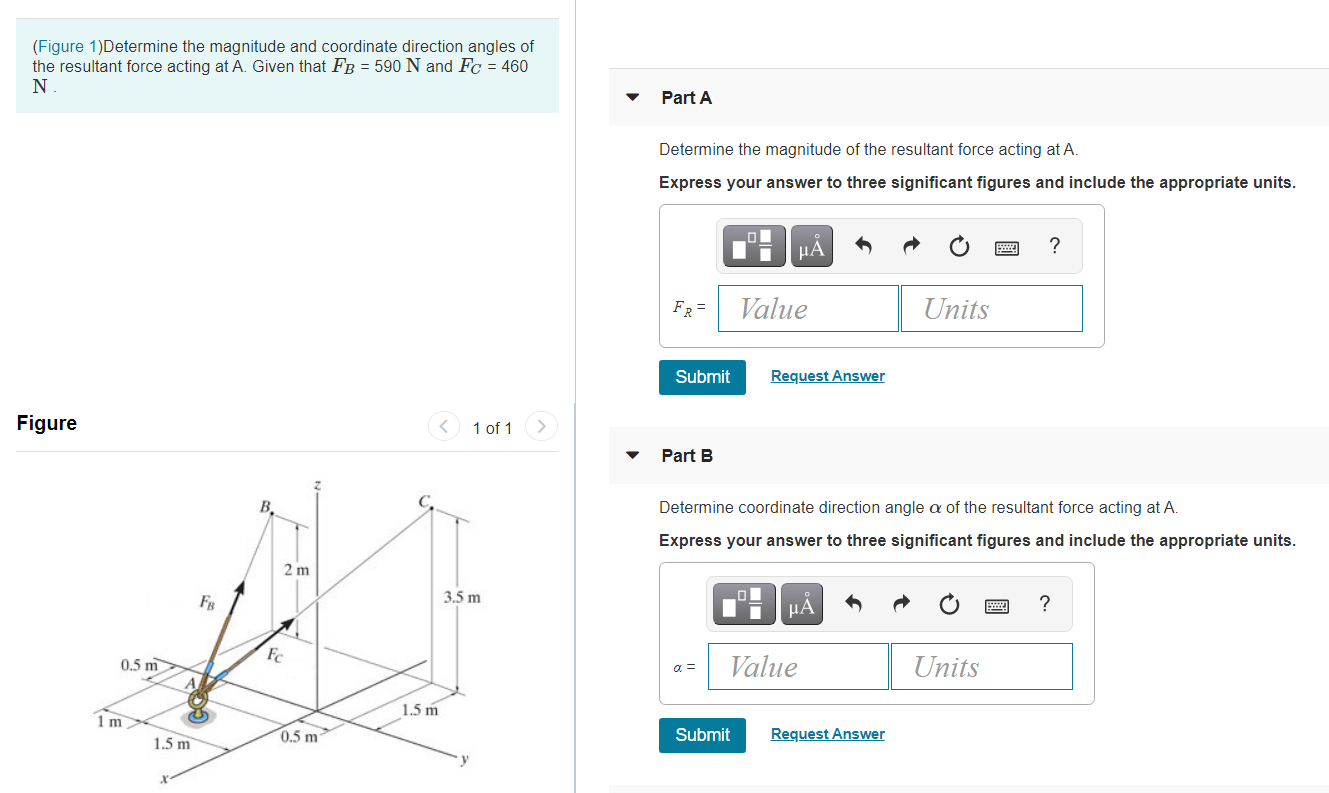Collapse the Part A section
This screenshot has height=793, width=1329.
point(632,97)
